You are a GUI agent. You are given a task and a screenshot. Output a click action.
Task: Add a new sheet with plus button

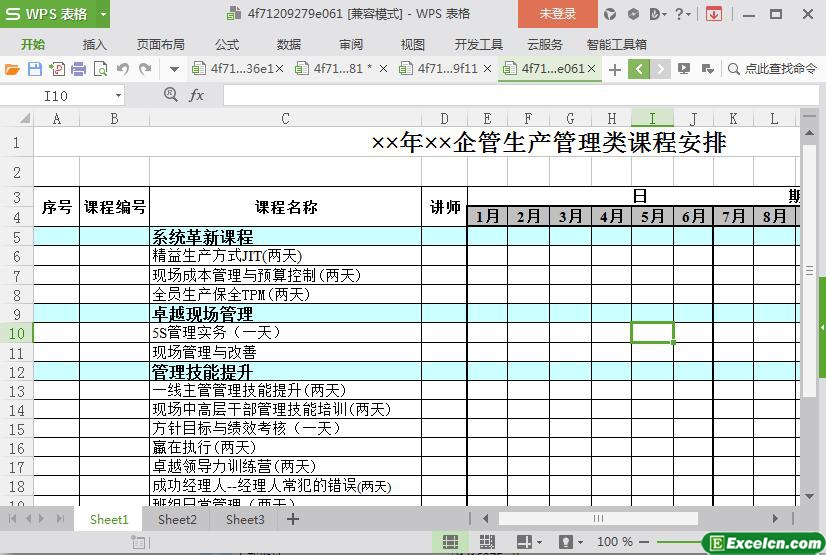(292, 519)
